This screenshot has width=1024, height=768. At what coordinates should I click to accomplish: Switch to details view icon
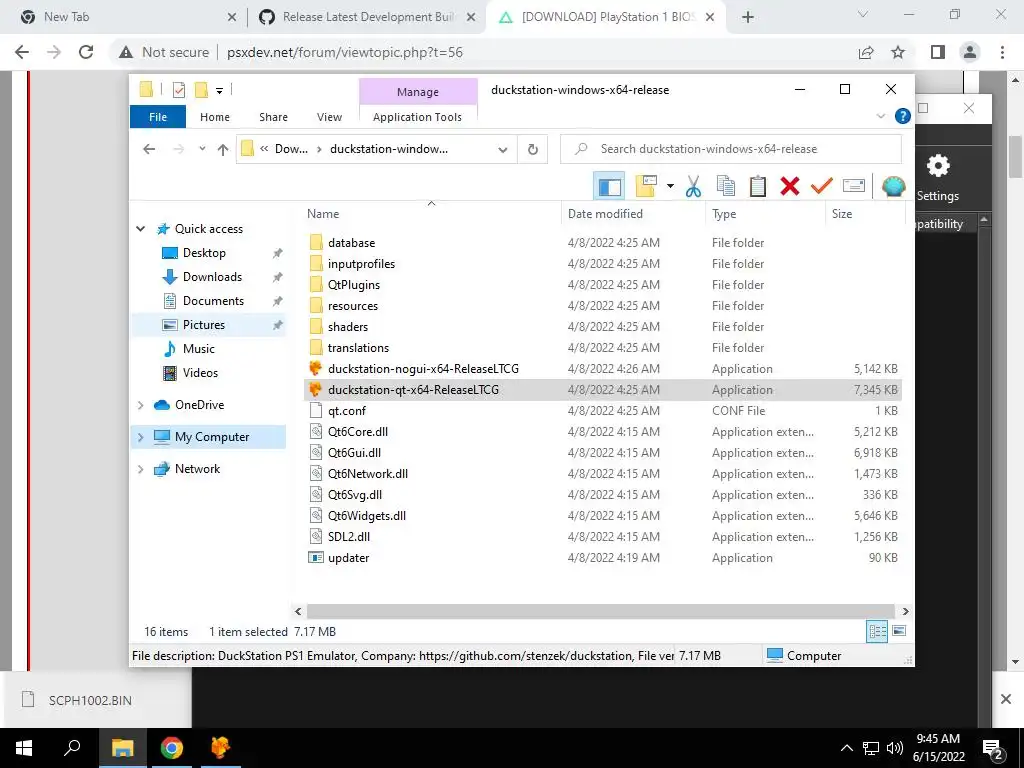click(877, 631)
